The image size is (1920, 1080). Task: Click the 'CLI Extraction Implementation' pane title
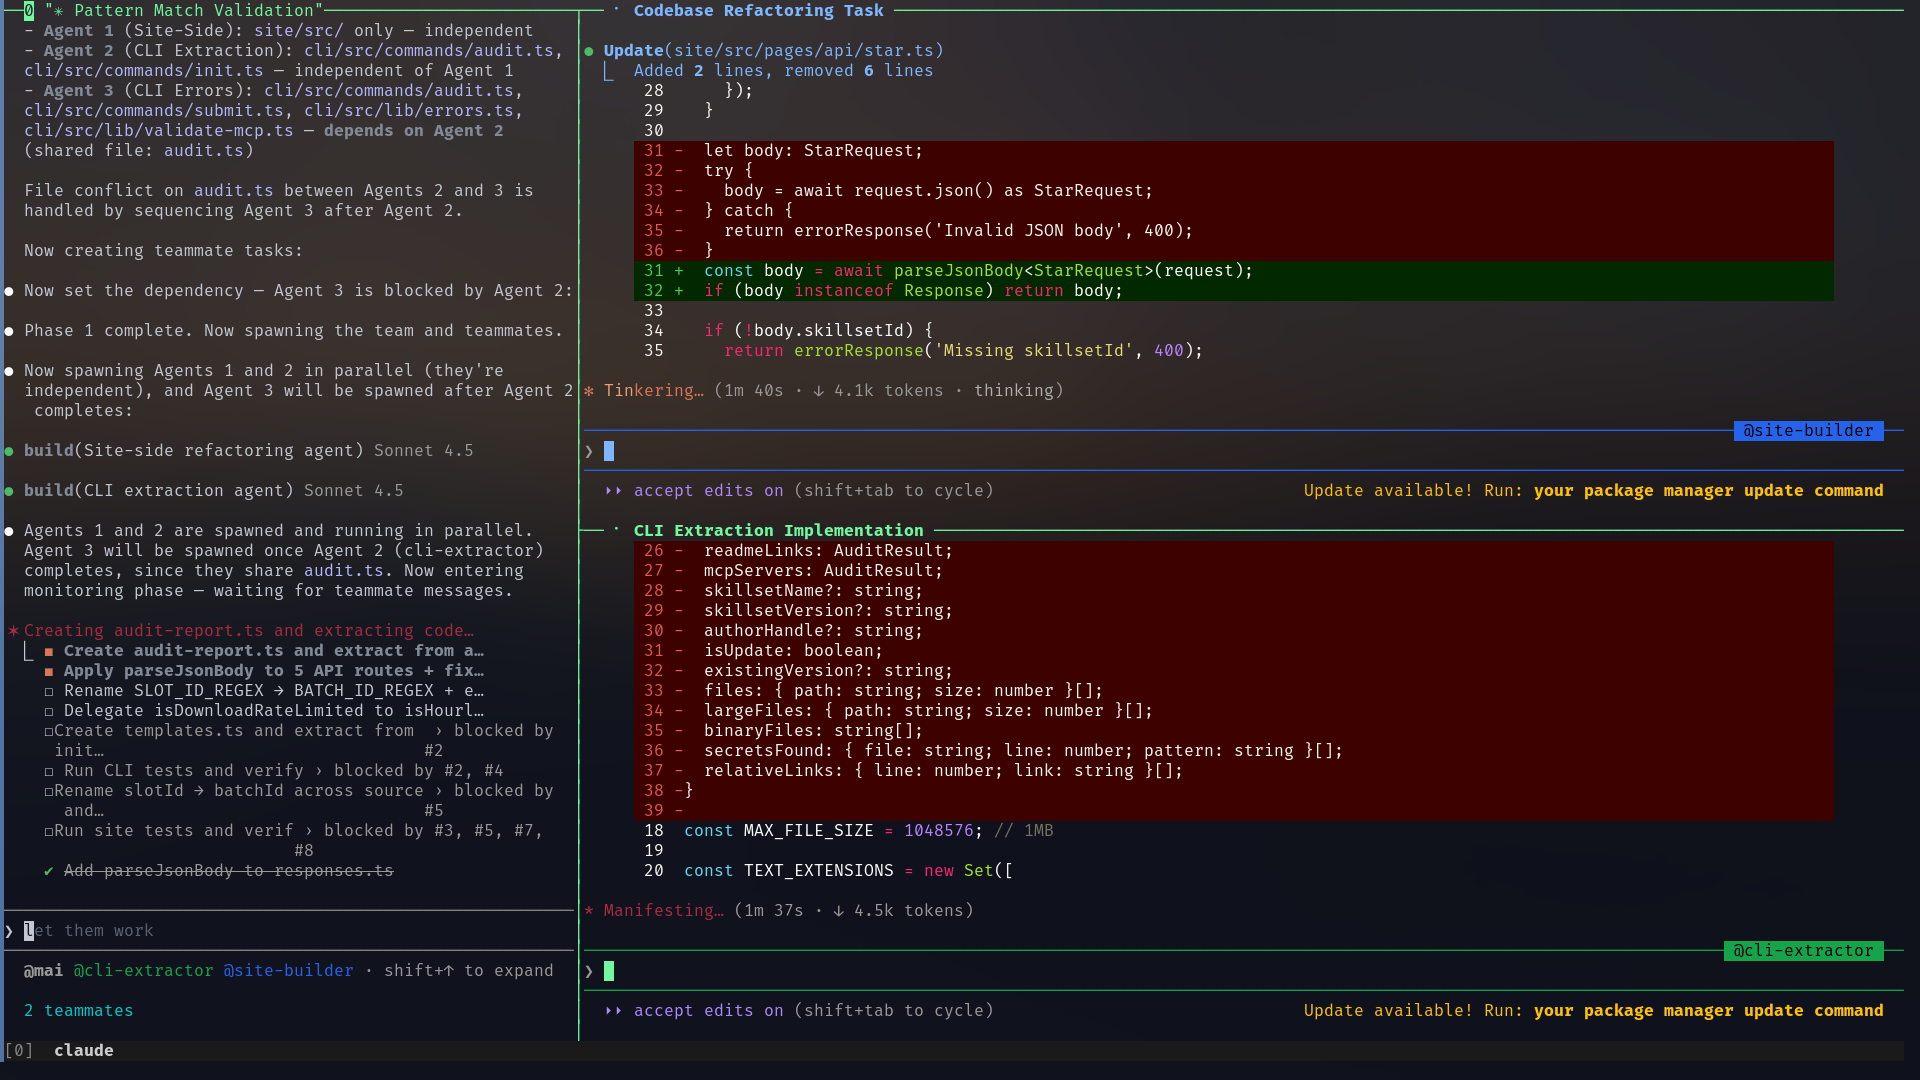click(x=779, y=531)
